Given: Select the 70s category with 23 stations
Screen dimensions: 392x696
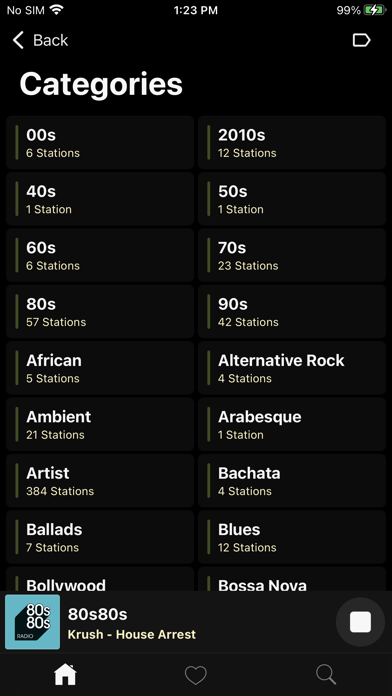Looking at the screenshot, I should [x=292, y=255].
